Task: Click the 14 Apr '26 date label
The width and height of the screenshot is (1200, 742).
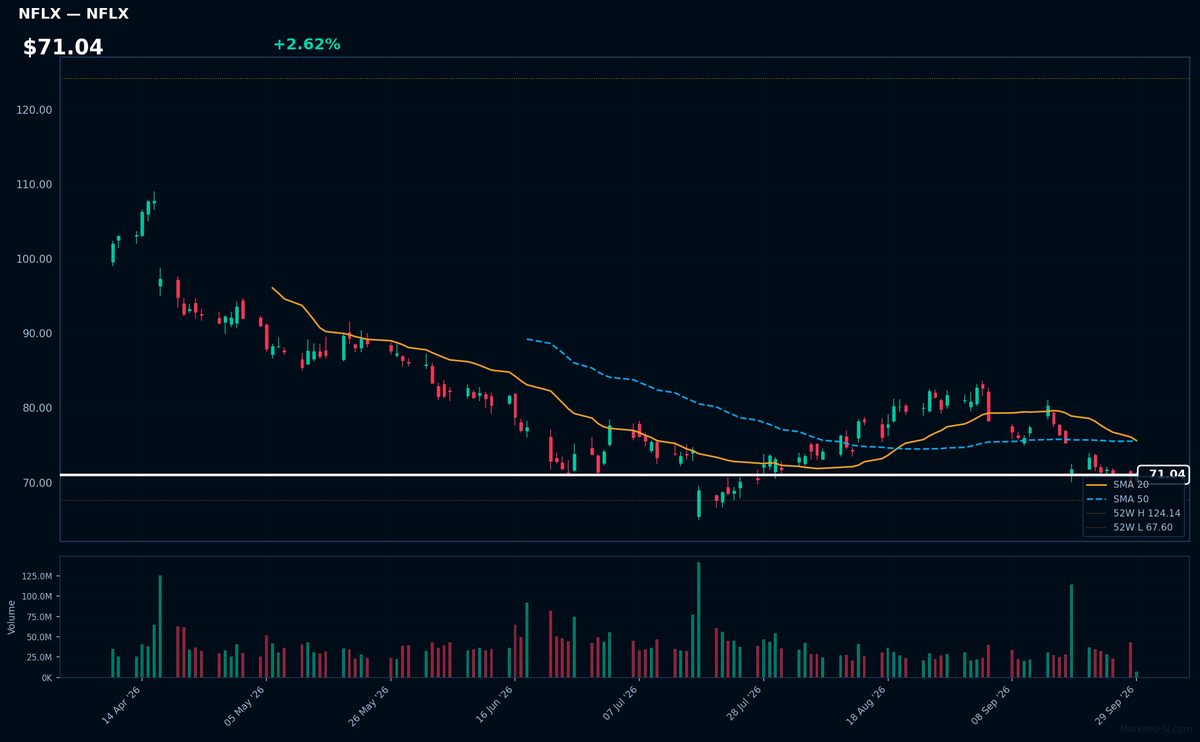Action: 122,705
